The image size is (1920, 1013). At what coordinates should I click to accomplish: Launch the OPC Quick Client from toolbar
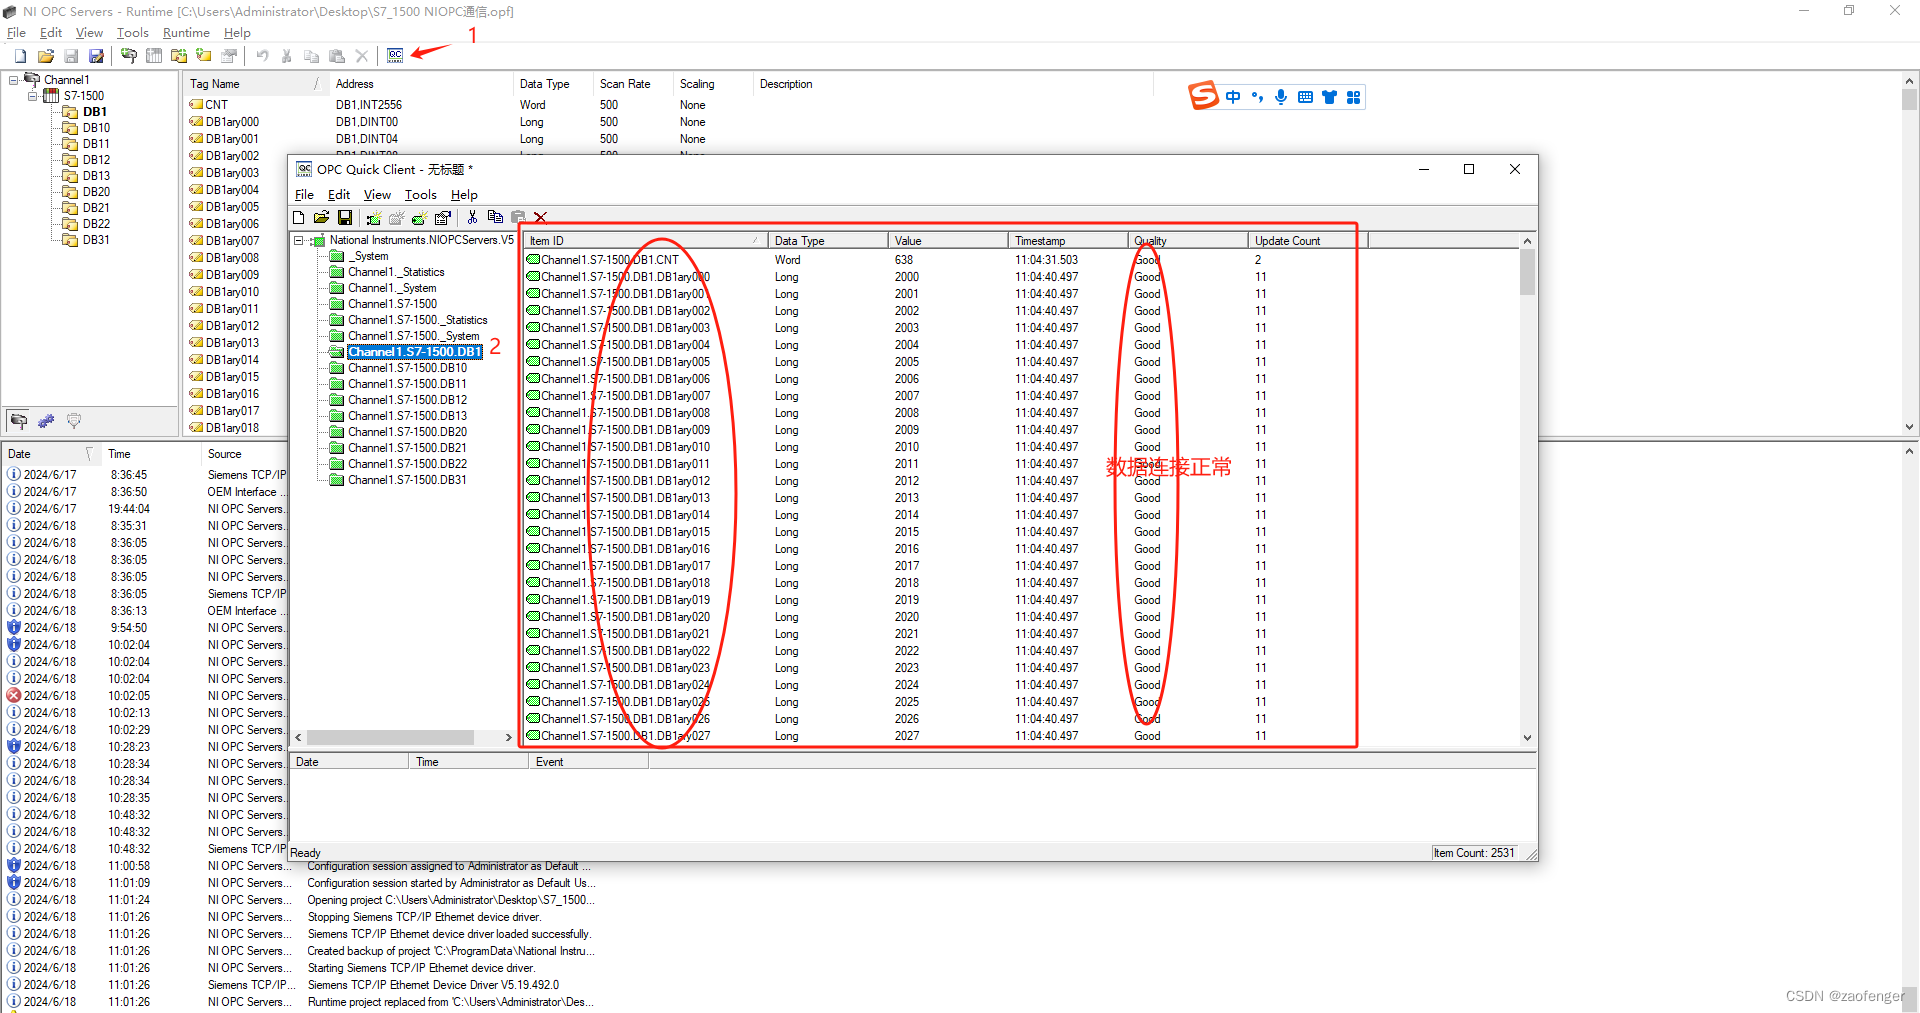click(x=396, y=56)
